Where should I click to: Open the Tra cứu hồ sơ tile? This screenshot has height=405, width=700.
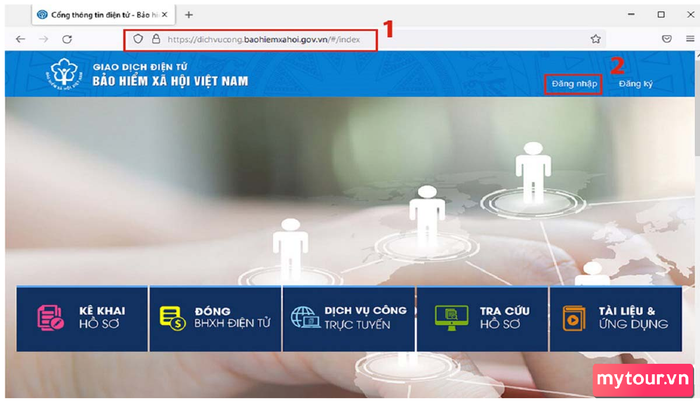click(x=482, y=319)
